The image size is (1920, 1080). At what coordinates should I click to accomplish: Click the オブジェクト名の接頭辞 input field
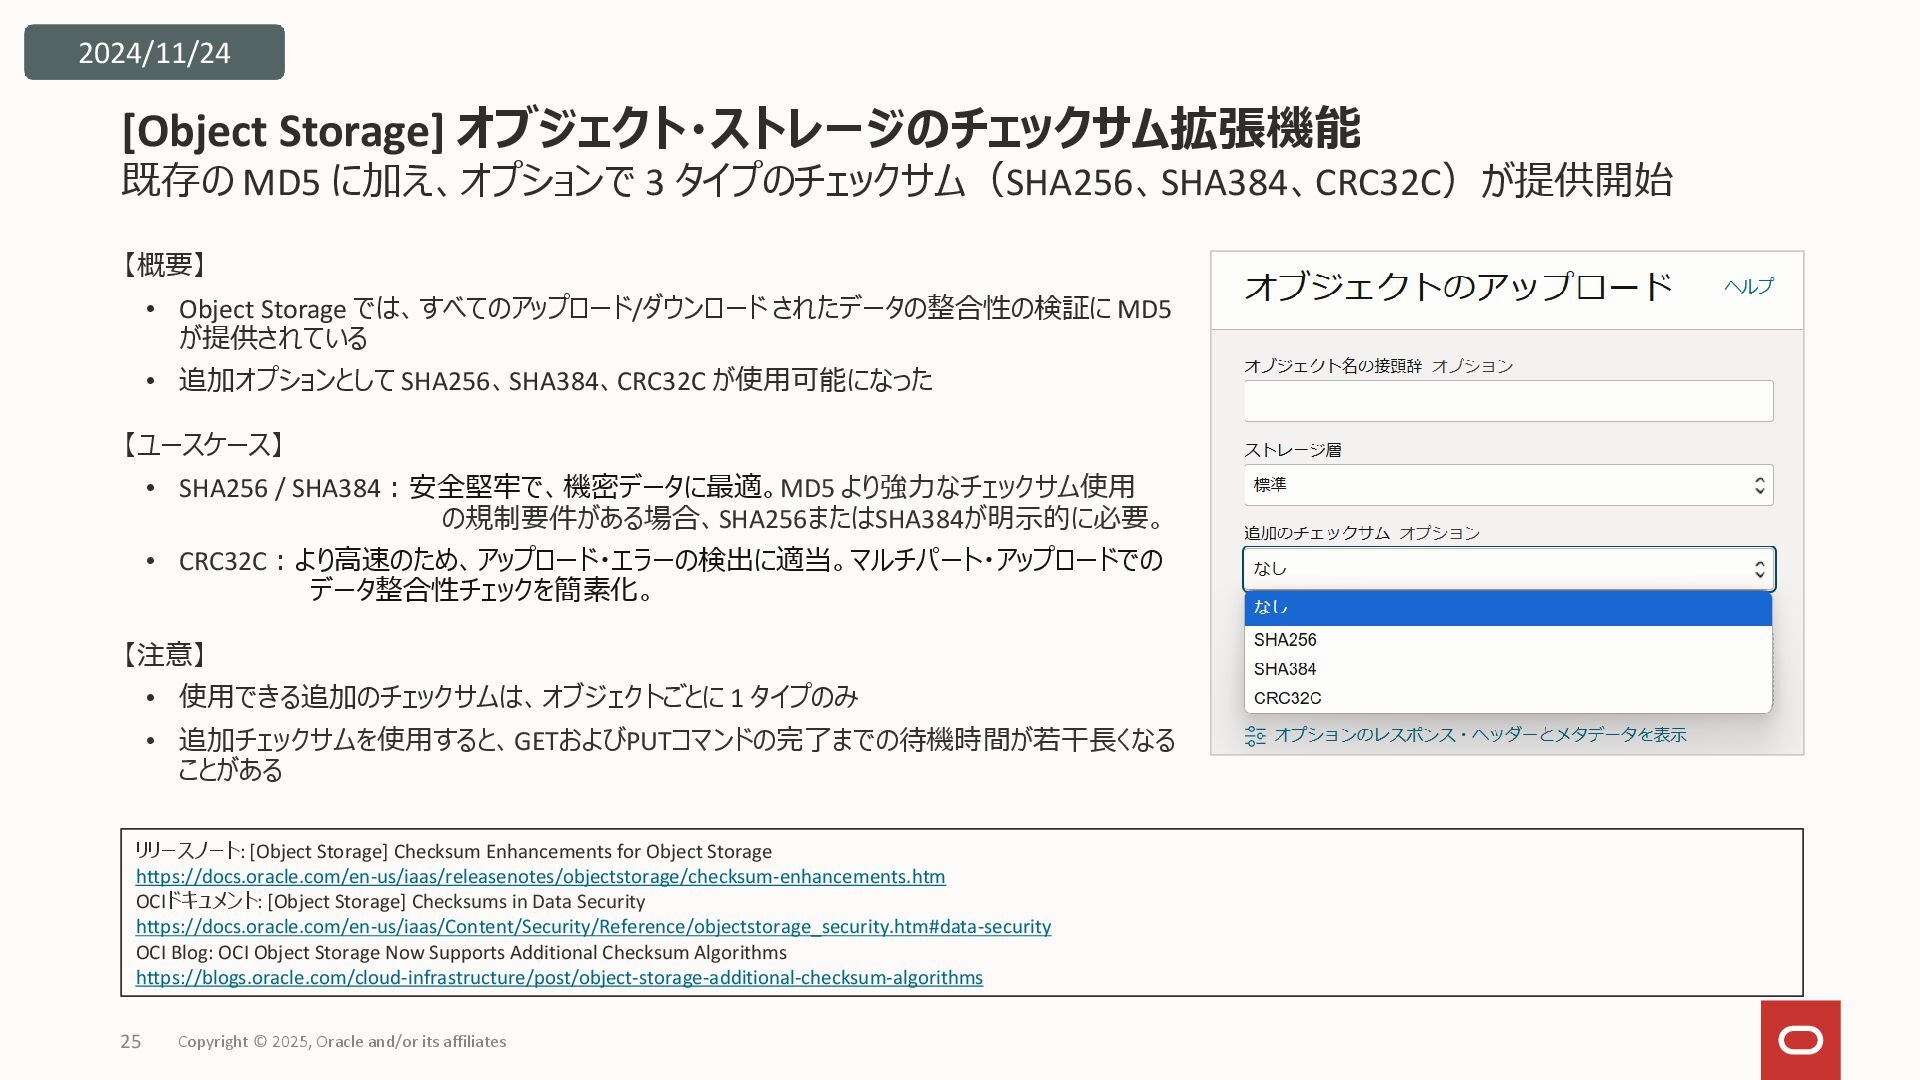(x=1507, y=401)
